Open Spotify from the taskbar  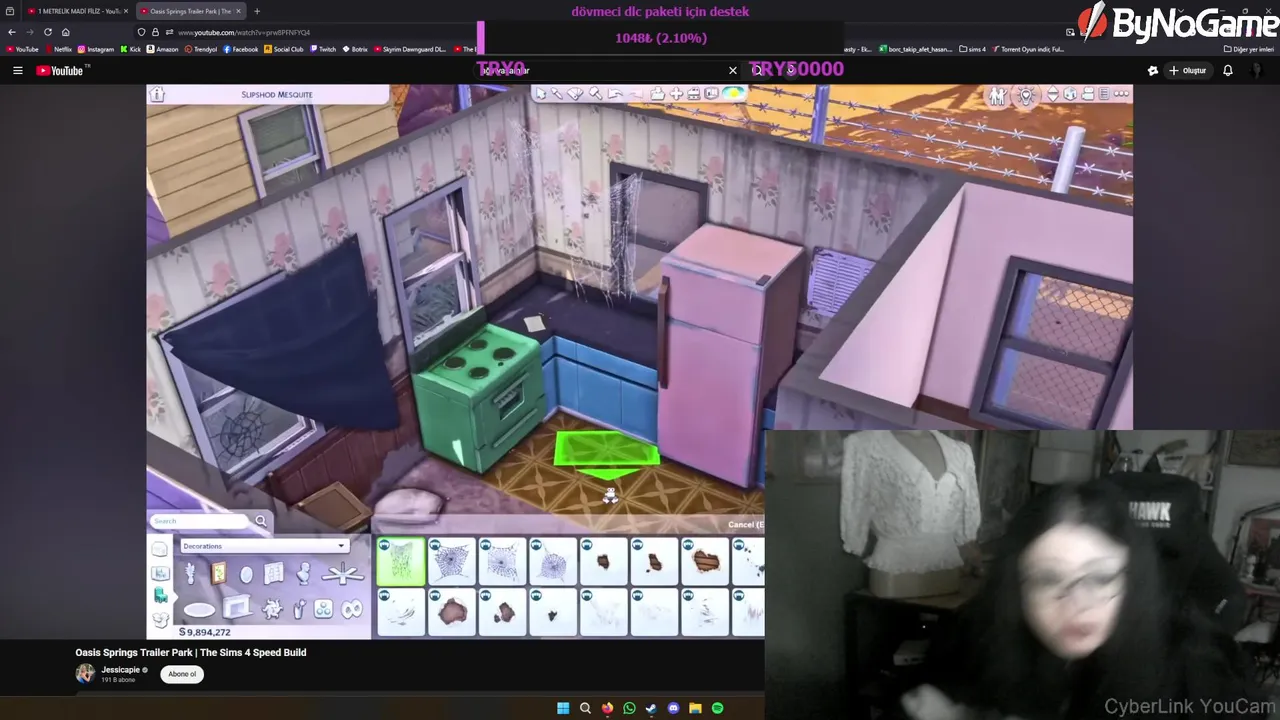coord(717,708)
